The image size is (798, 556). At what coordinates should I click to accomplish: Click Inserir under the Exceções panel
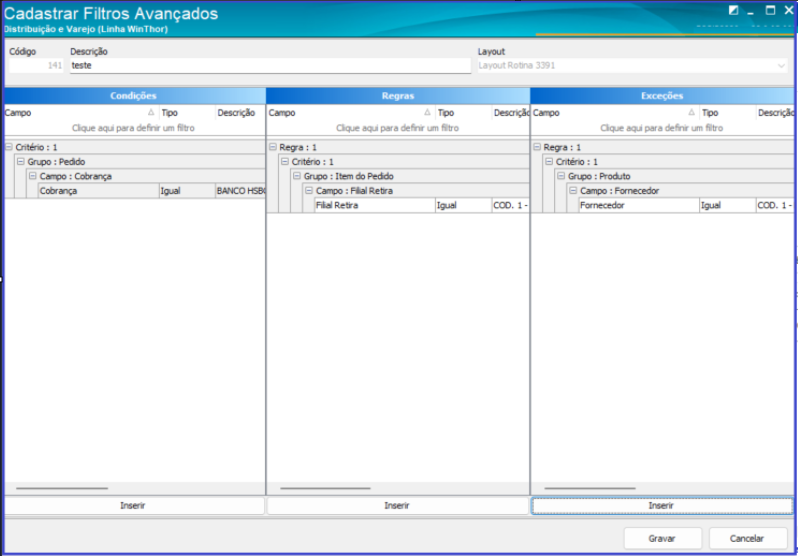click(x=662, y=506)
